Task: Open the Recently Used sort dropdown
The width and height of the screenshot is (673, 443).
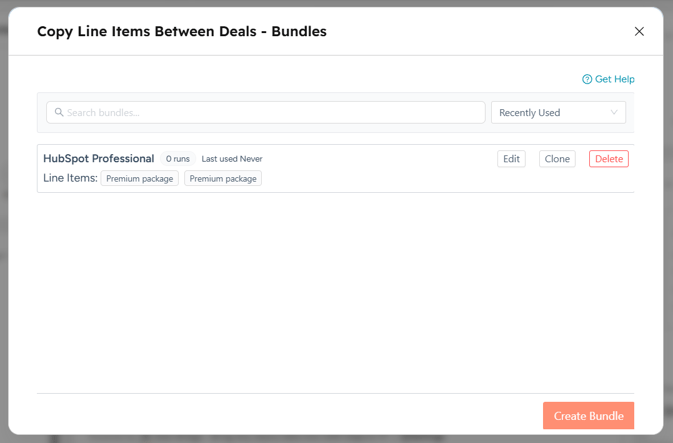Action: click(x=558, y=112)
